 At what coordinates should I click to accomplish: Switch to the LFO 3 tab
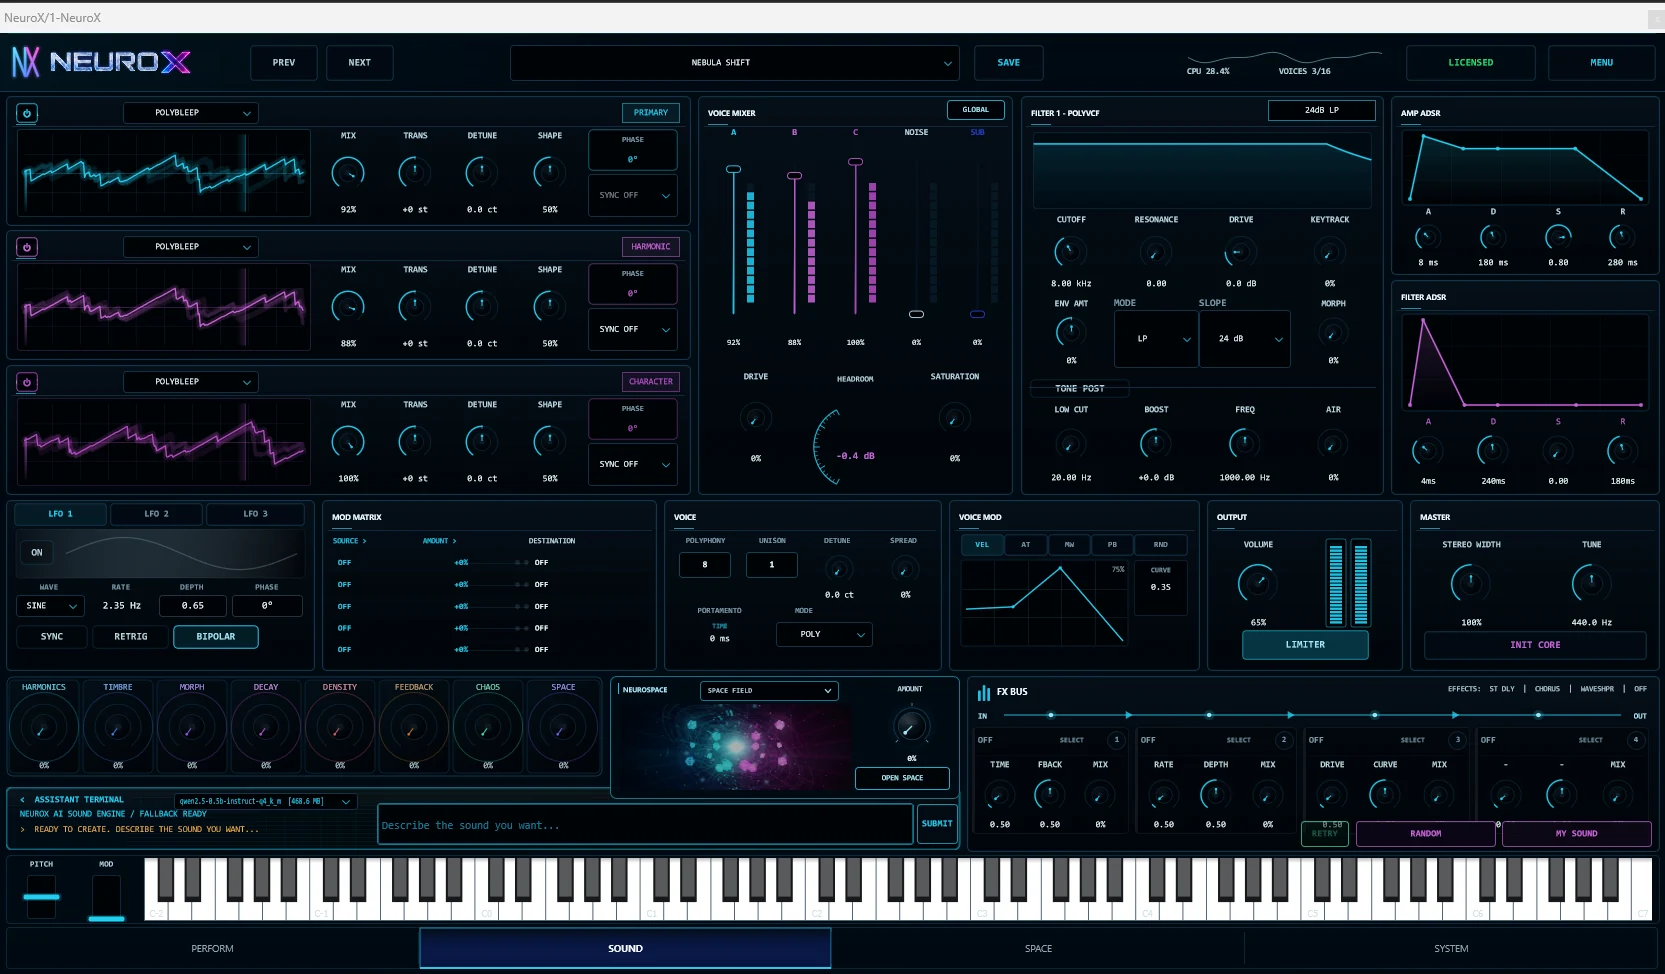pyautogui.click(x=256, y=514)
